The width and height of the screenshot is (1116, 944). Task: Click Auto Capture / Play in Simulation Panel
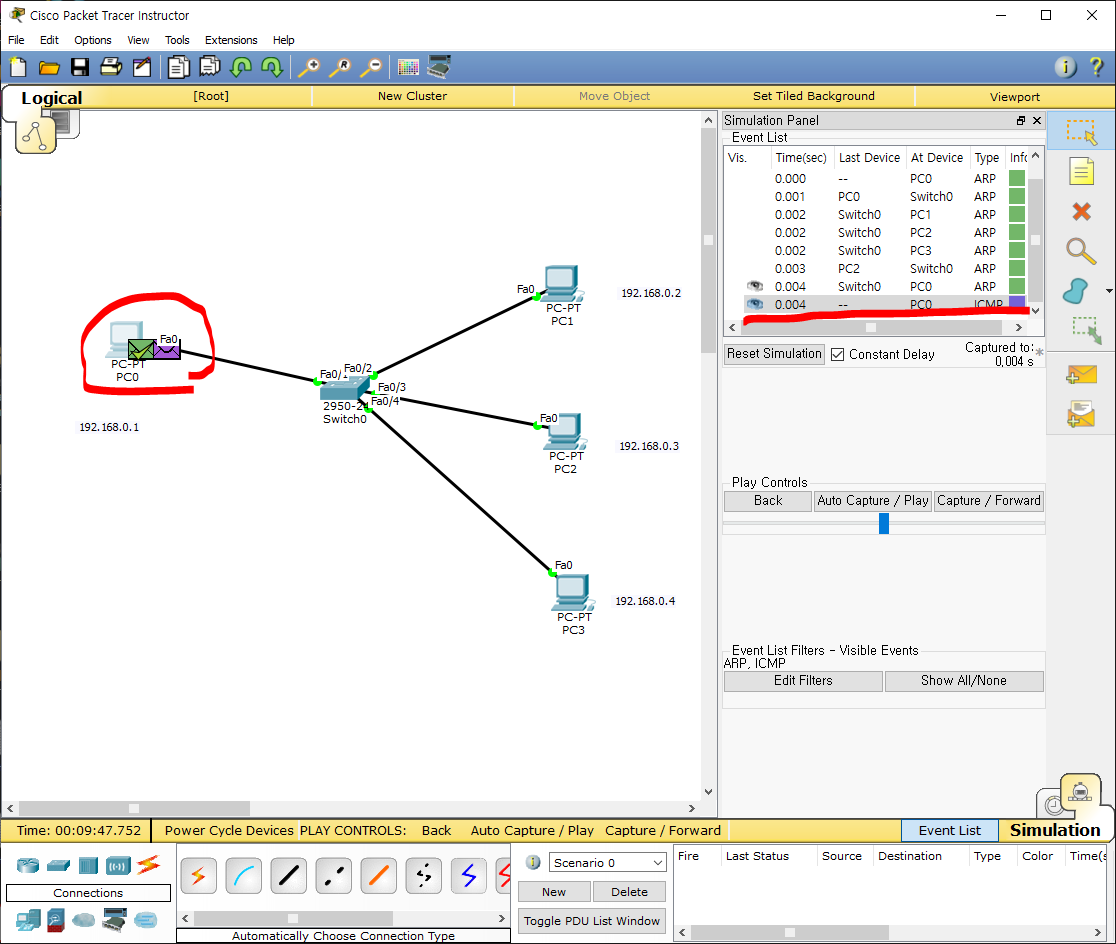click(x=873, y=500)
